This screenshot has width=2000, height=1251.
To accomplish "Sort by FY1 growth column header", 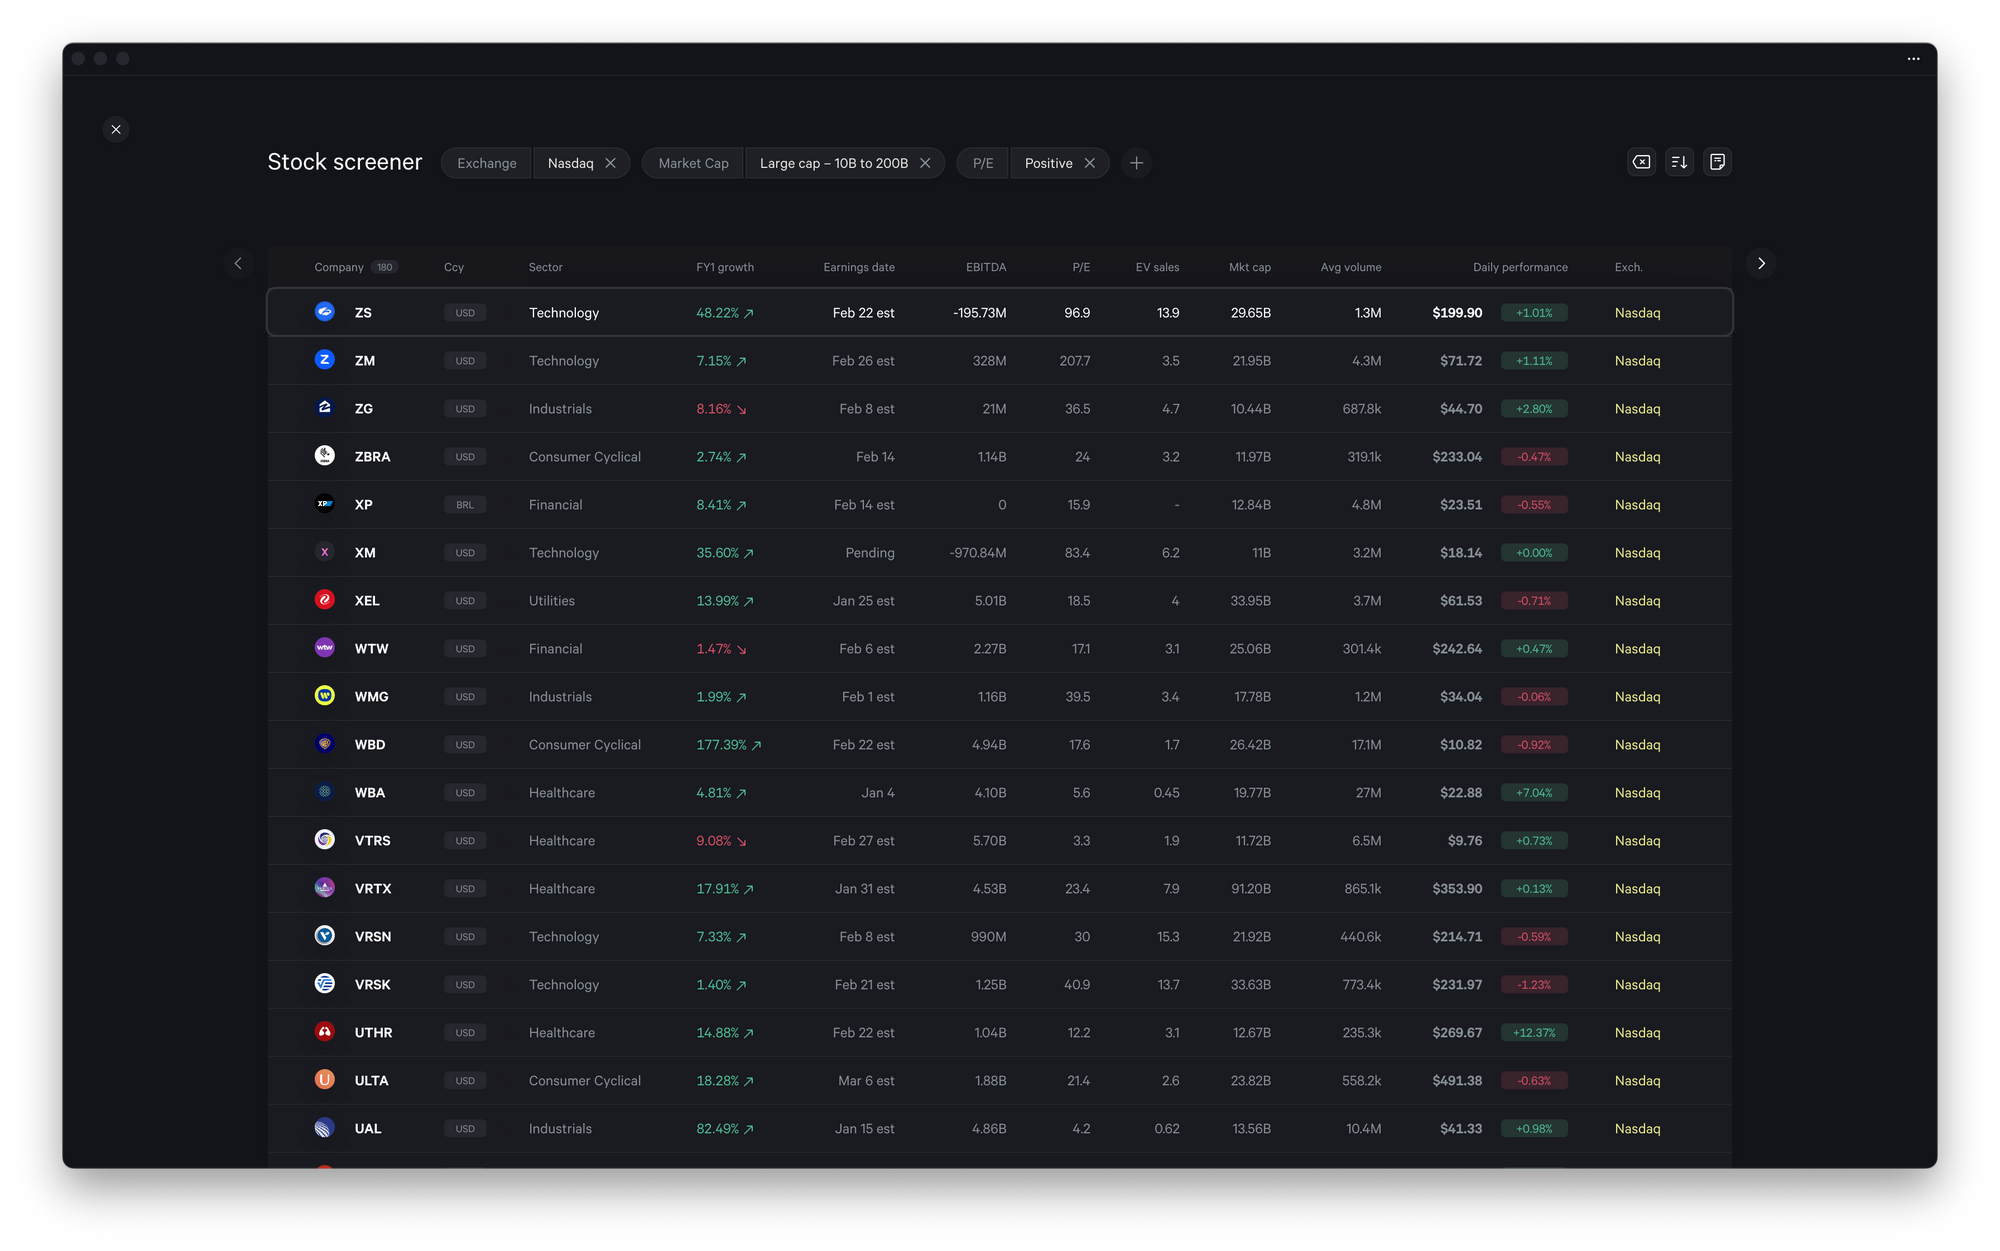I will (x=725, y=267).
